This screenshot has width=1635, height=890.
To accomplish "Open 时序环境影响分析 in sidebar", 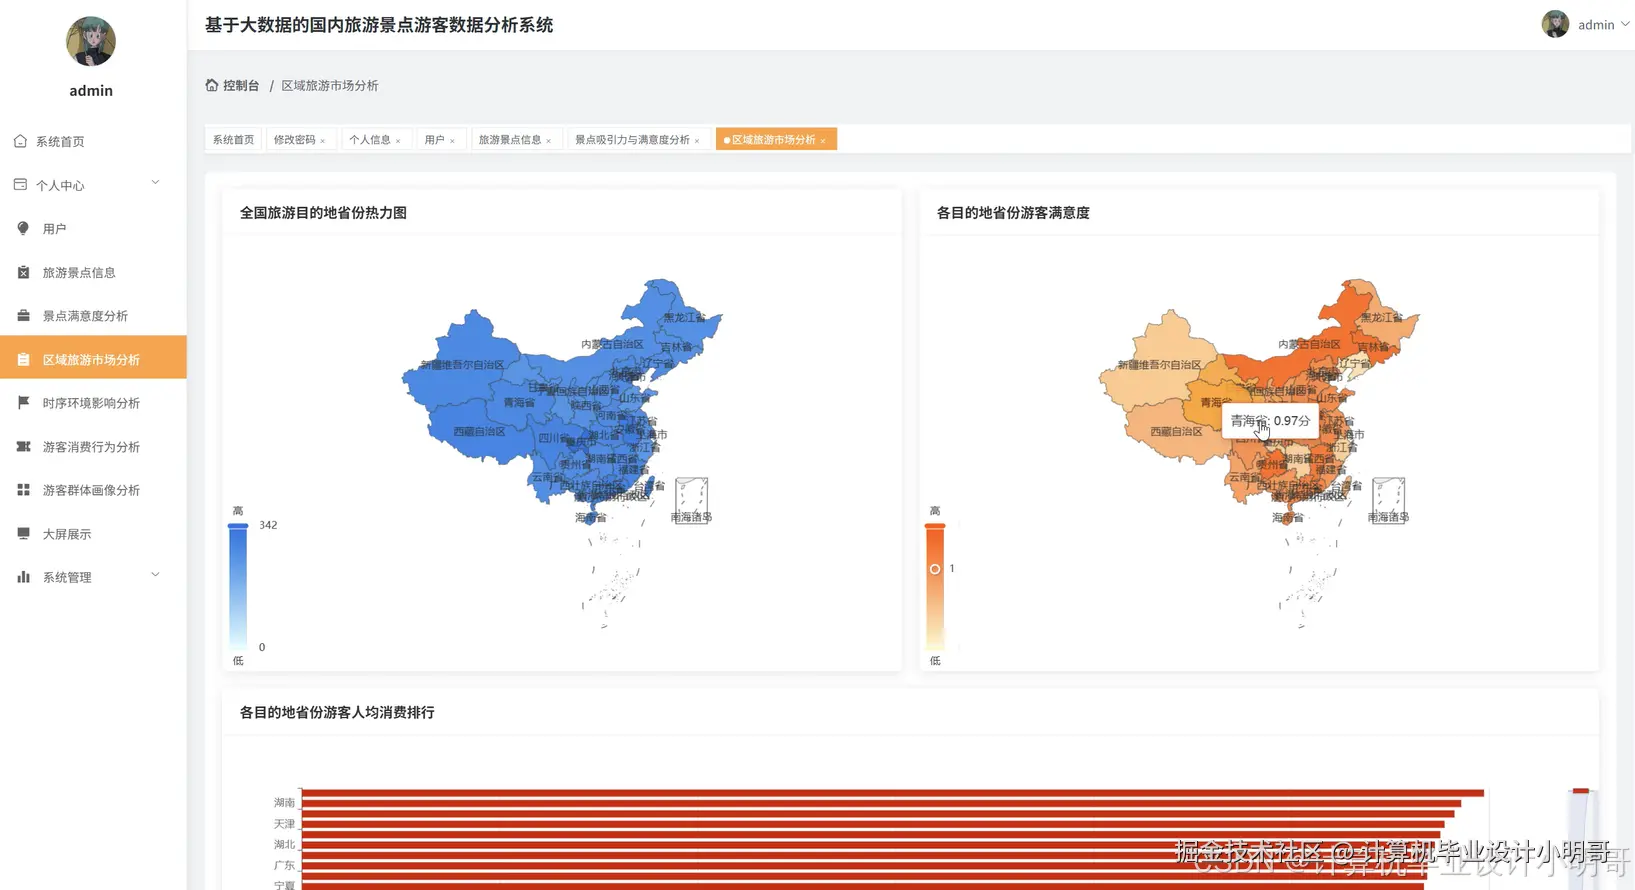I will click(93, 403).
